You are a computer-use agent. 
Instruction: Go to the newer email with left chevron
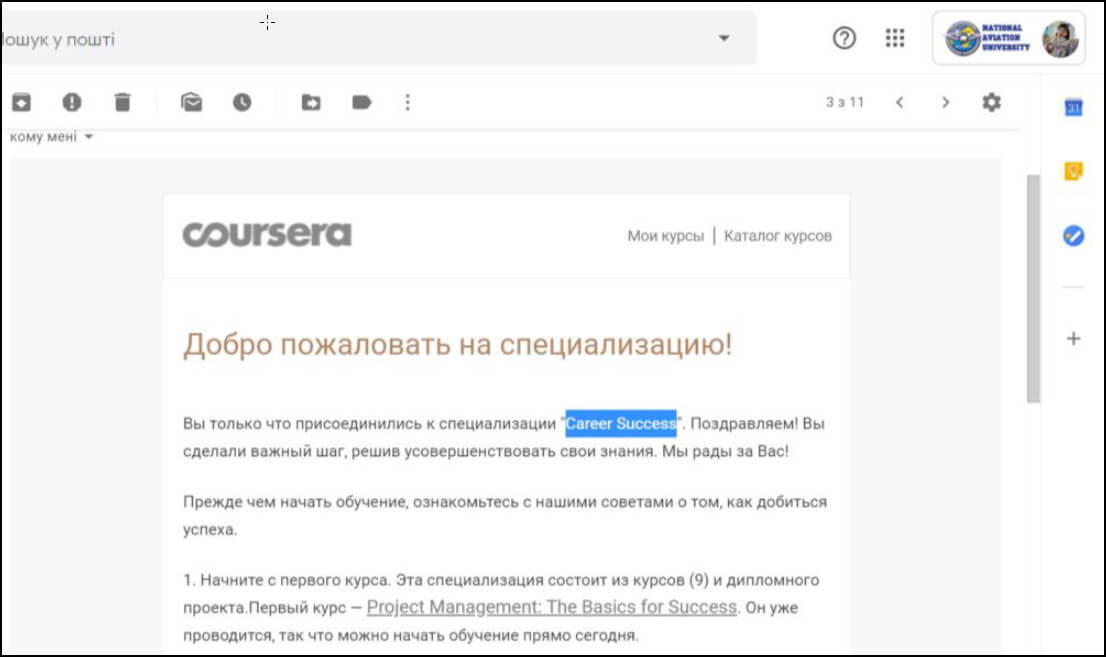tap(900, 102)
